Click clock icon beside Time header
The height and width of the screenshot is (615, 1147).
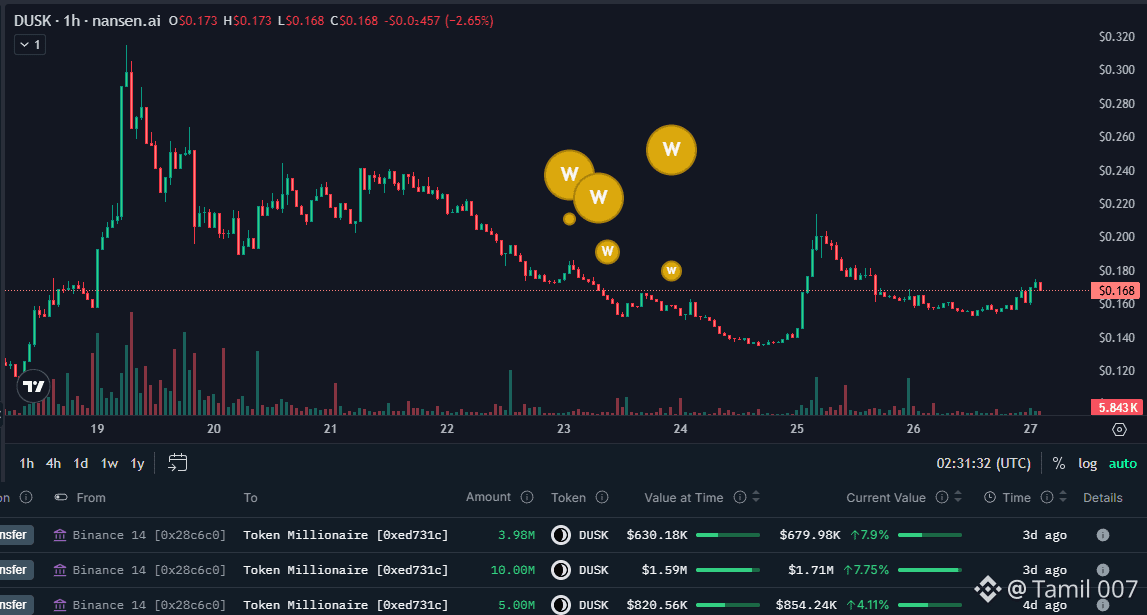tap(990, 497)
